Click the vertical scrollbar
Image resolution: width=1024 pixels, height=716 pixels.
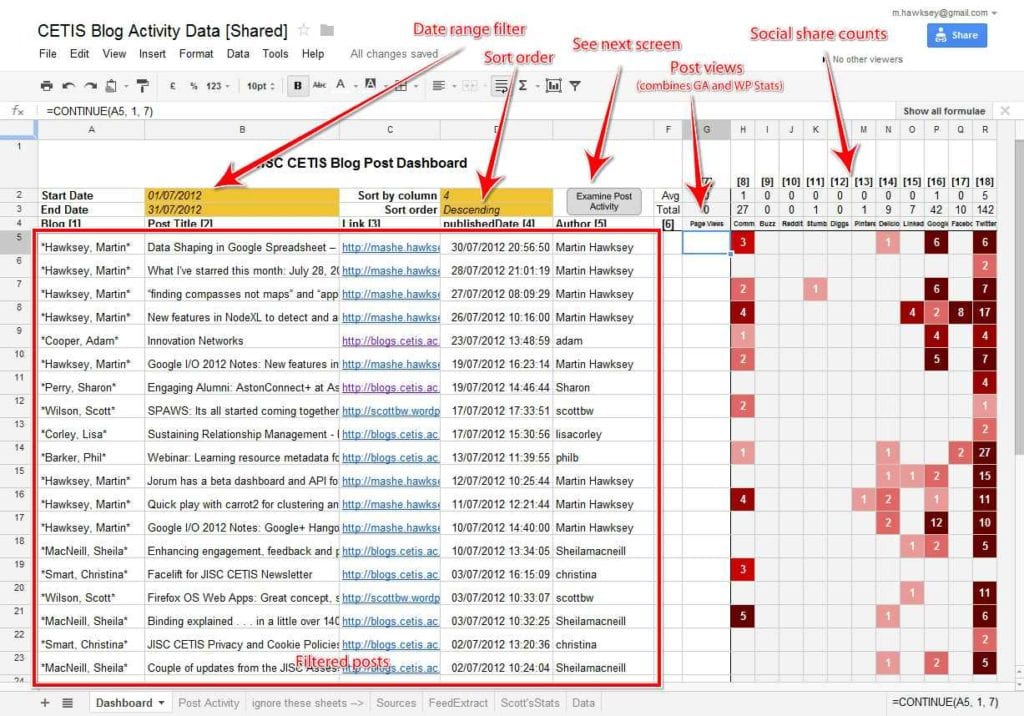1019,296
